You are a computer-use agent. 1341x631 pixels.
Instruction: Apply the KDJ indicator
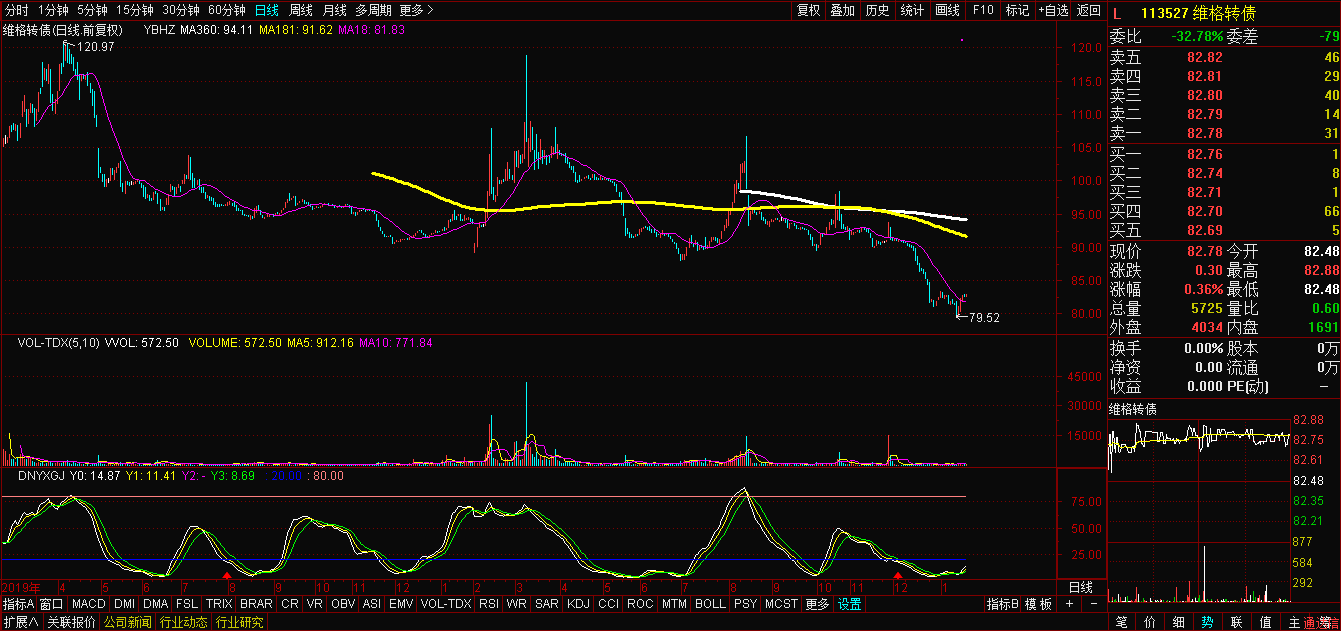[579, 604]
